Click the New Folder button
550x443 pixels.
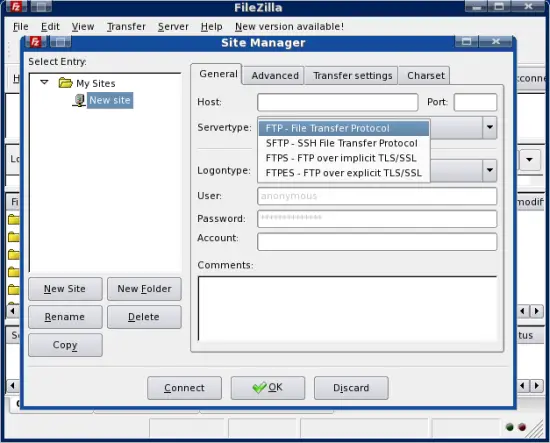pyautogui.click(x=144, y=289)
